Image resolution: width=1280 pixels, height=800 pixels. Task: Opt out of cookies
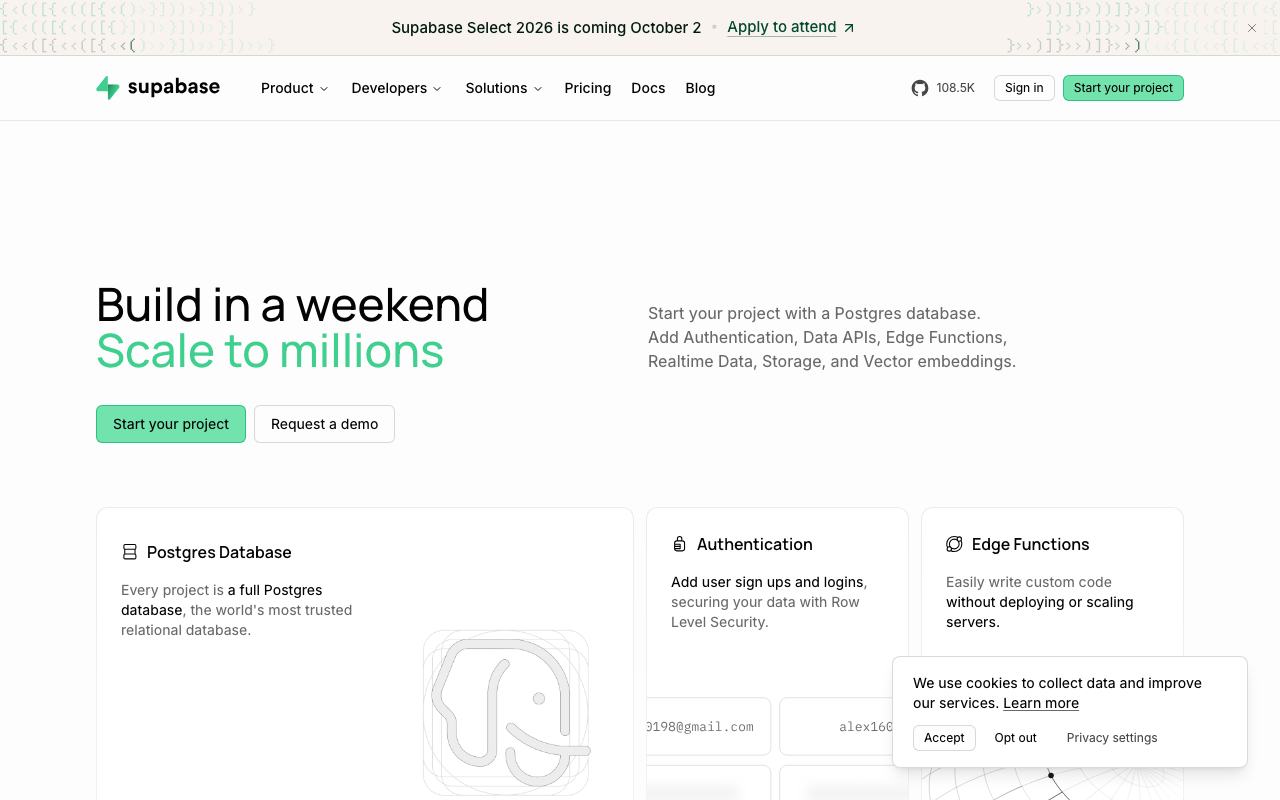tap(1015, 738)
